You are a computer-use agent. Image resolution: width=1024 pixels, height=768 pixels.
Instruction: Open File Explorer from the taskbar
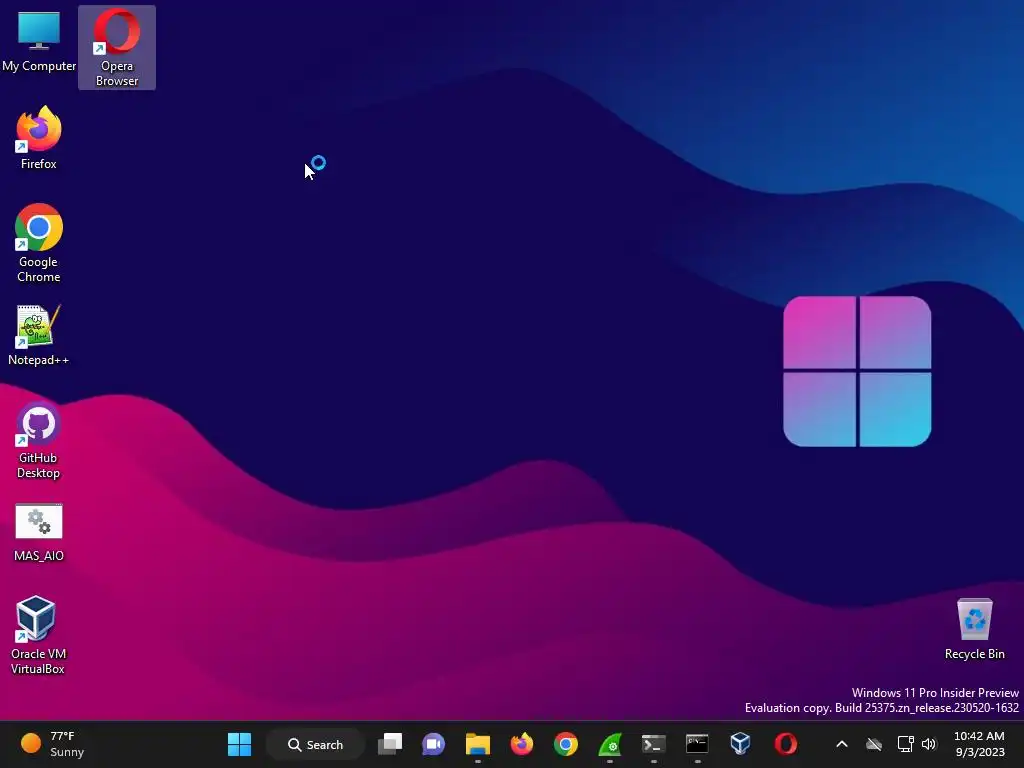point(477,744)
